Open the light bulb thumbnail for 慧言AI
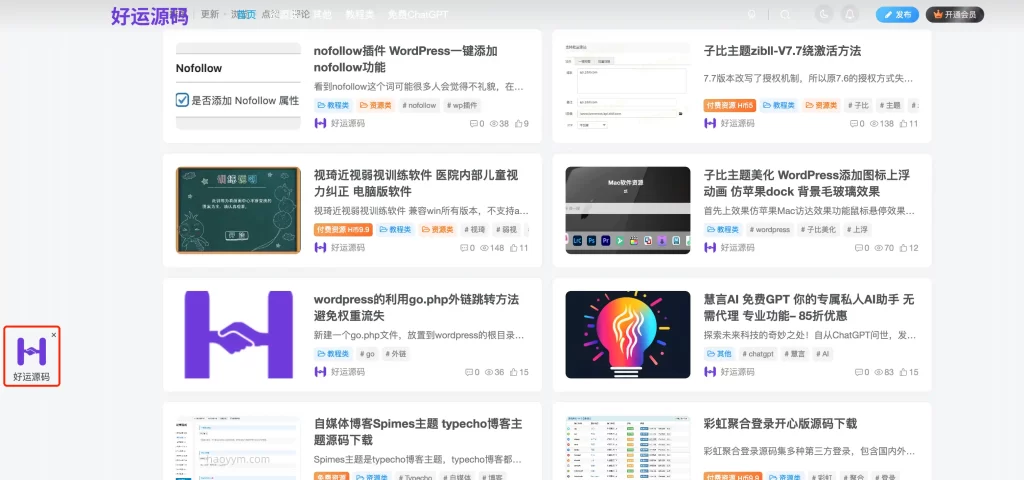Viewport: 1024px width, 480px height. pos(627,334)
